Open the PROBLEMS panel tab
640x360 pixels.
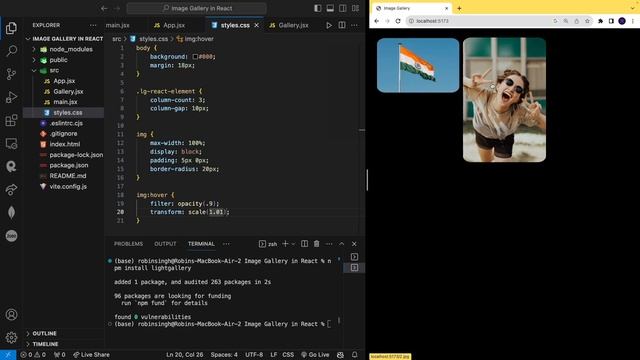click(128, 244)
